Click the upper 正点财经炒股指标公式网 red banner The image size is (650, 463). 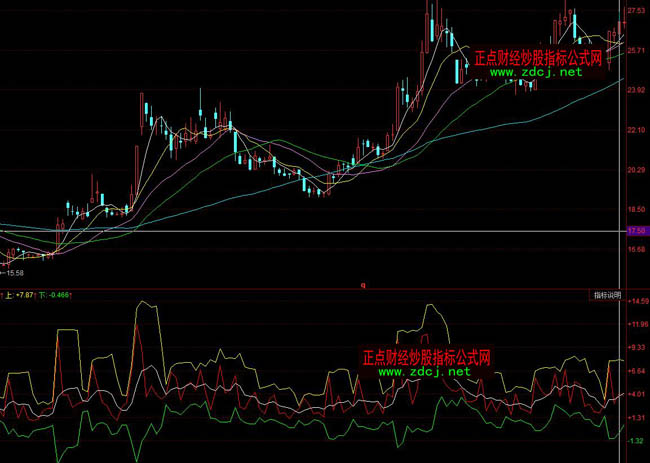[x=538, y=58]
